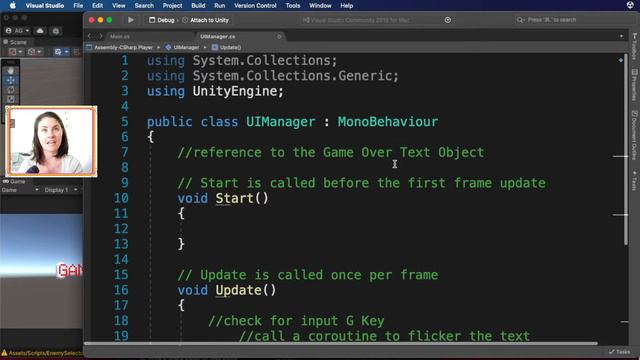Open the Tools menu
This screenshot has width=640, height=360.
click(x=293, y=6)
